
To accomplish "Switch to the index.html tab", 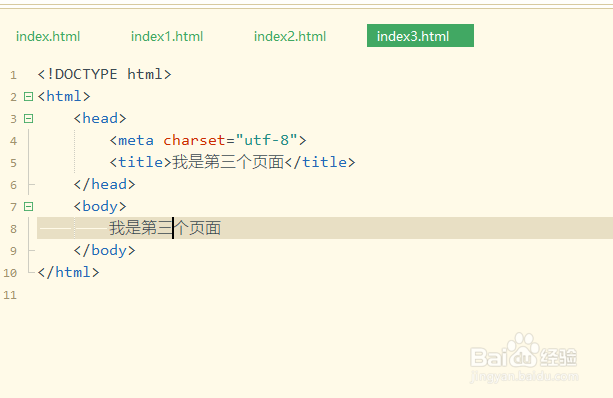I will (48, 36).
